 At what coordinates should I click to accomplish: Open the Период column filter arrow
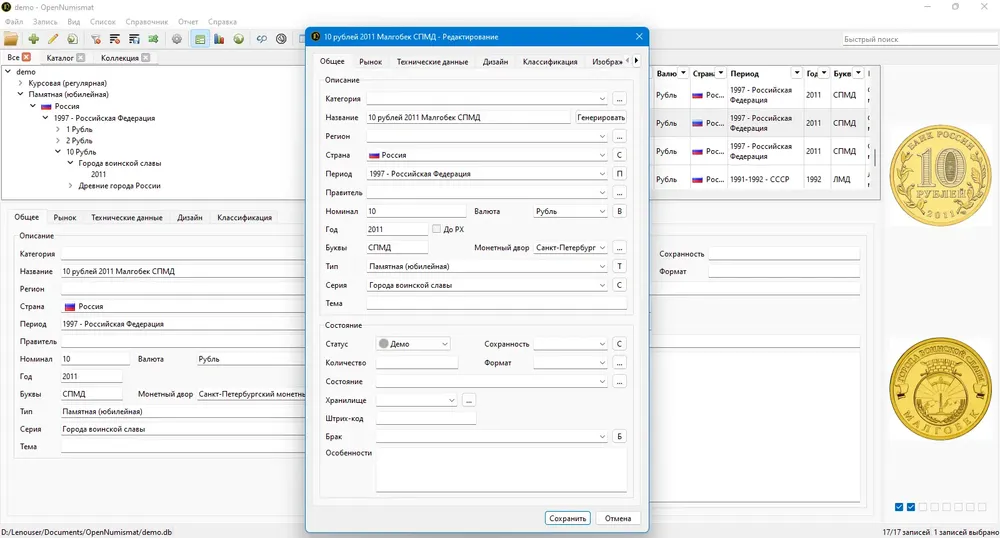pos(797,73)
